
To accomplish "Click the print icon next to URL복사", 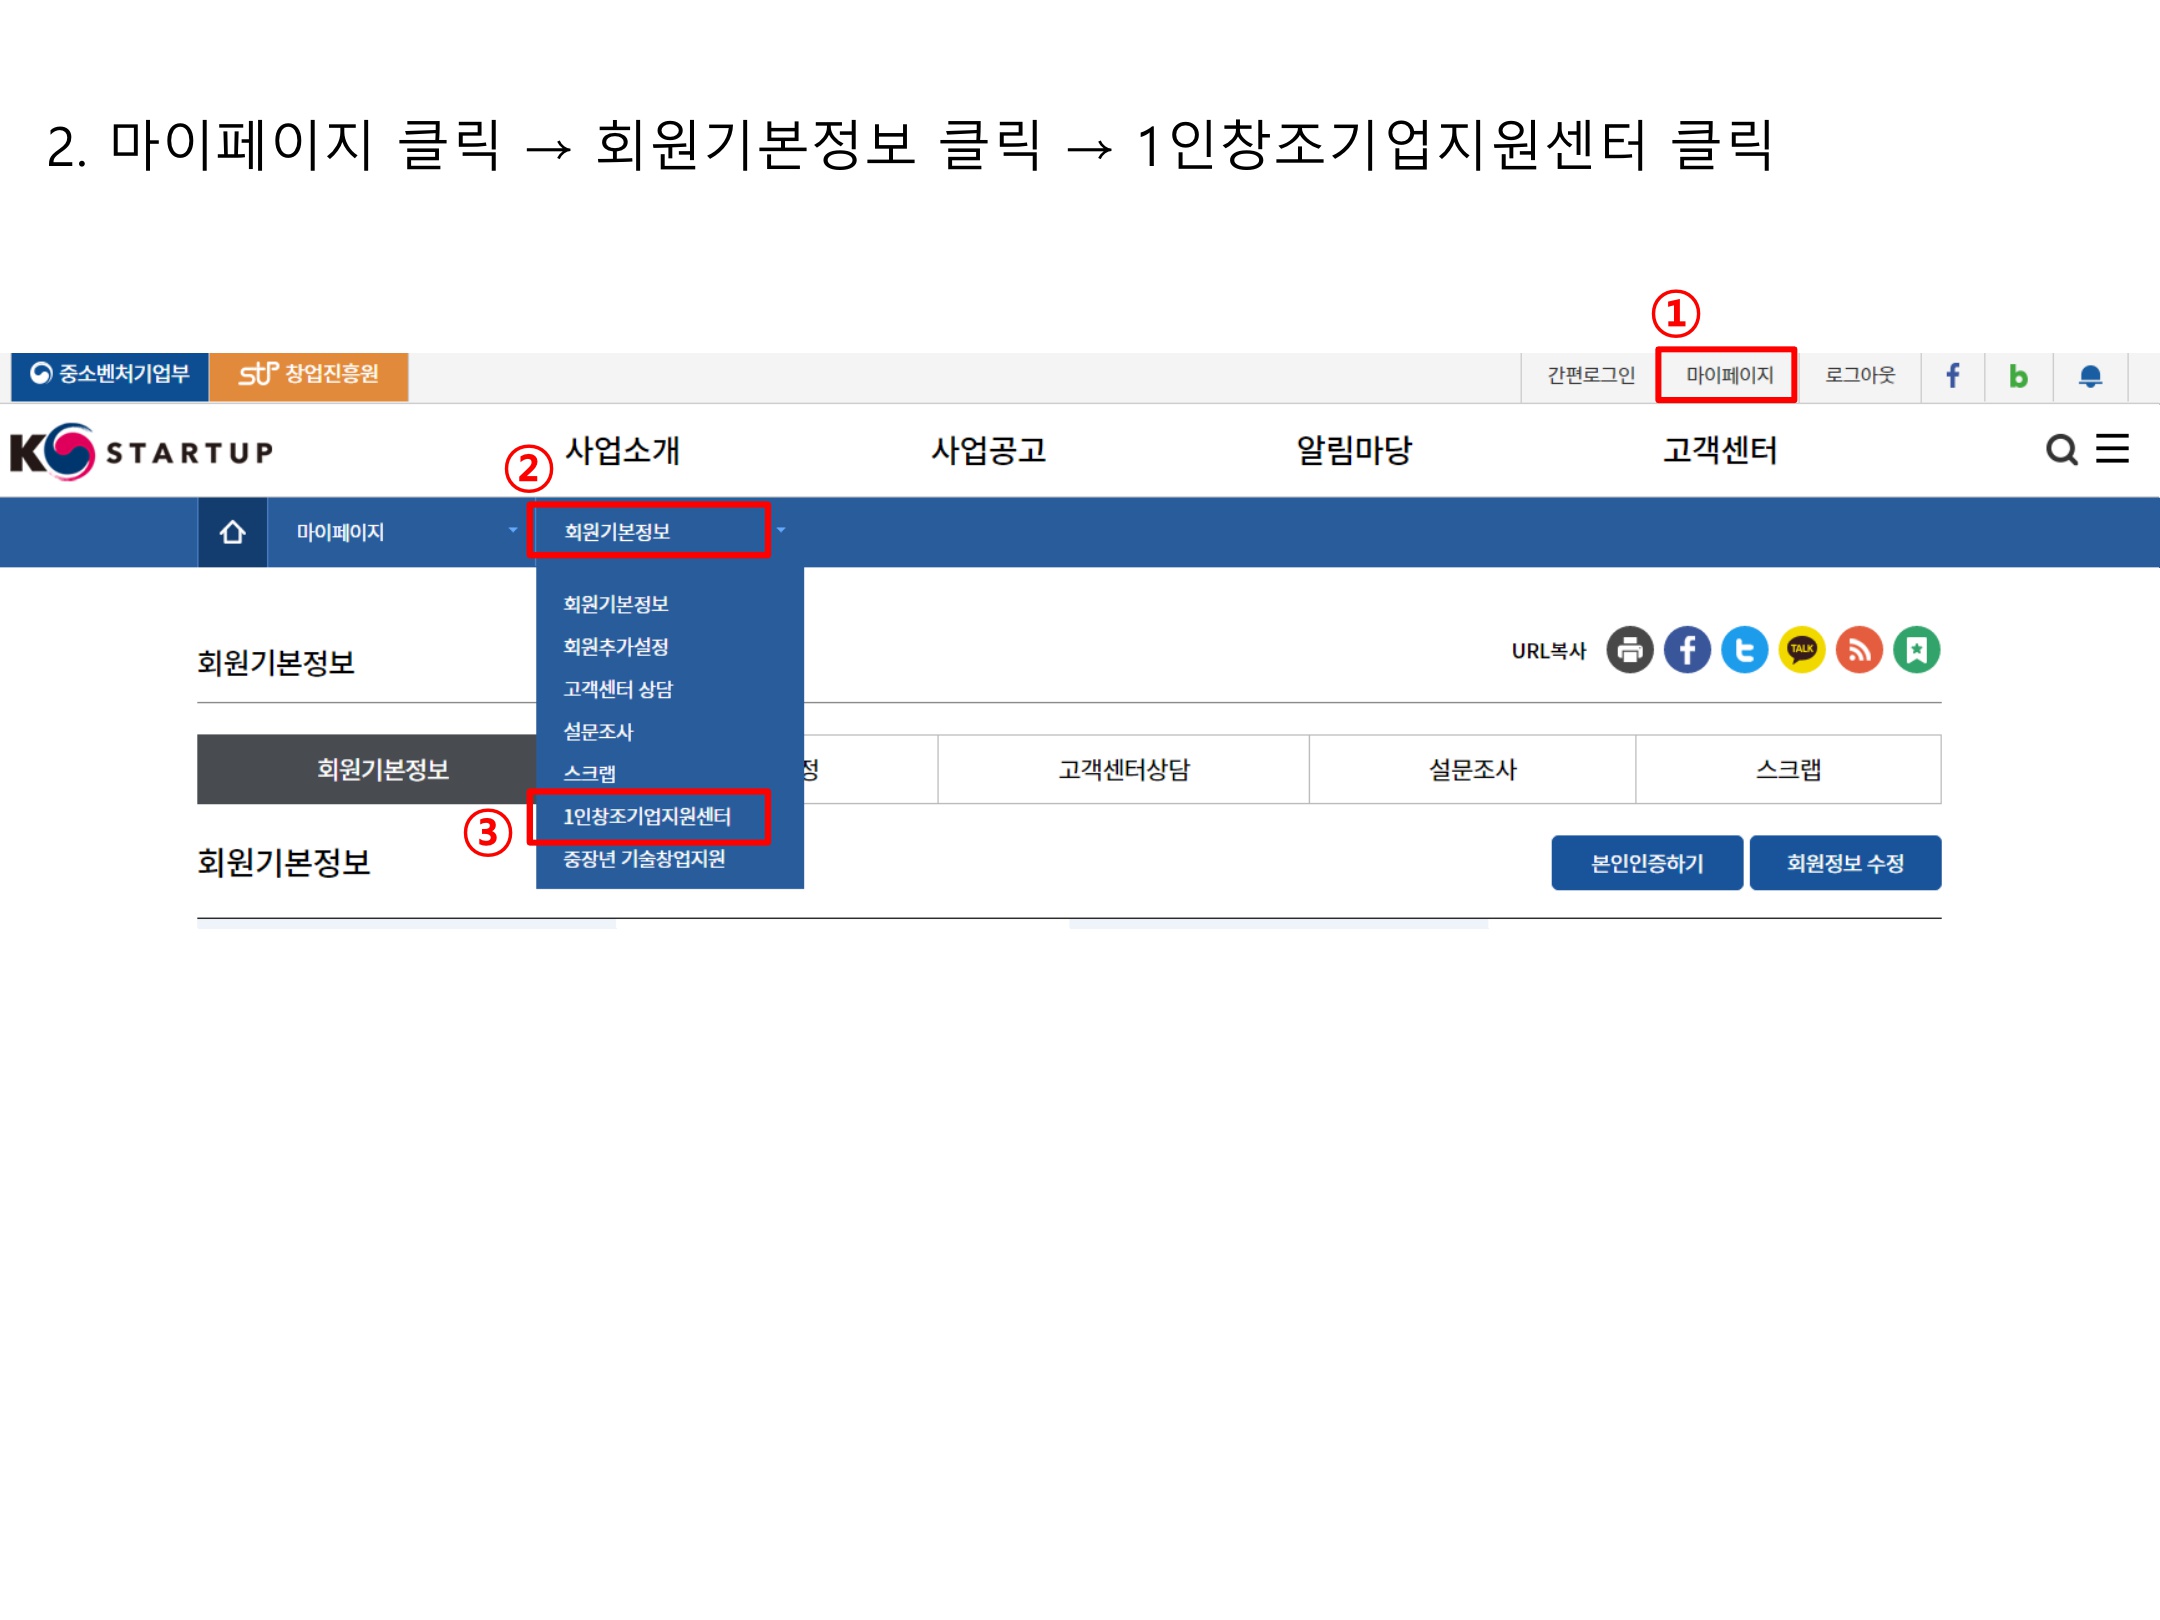I will point(1630,651).
